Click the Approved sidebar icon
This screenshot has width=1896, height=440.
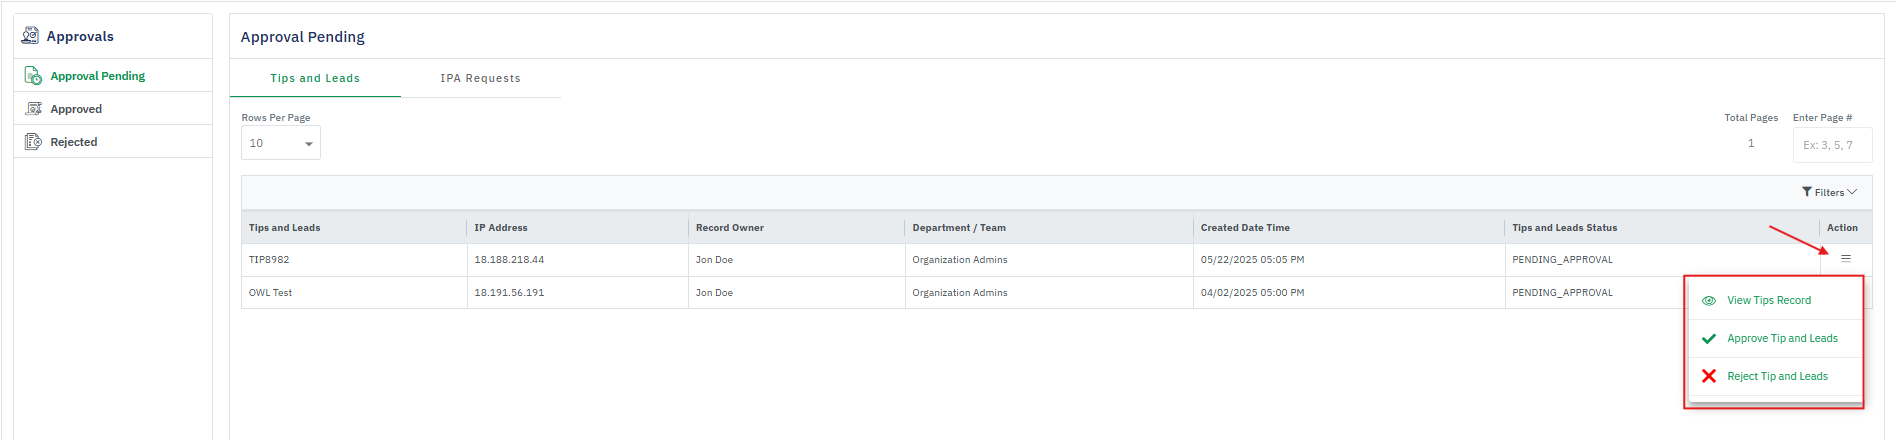pos(33,109)
